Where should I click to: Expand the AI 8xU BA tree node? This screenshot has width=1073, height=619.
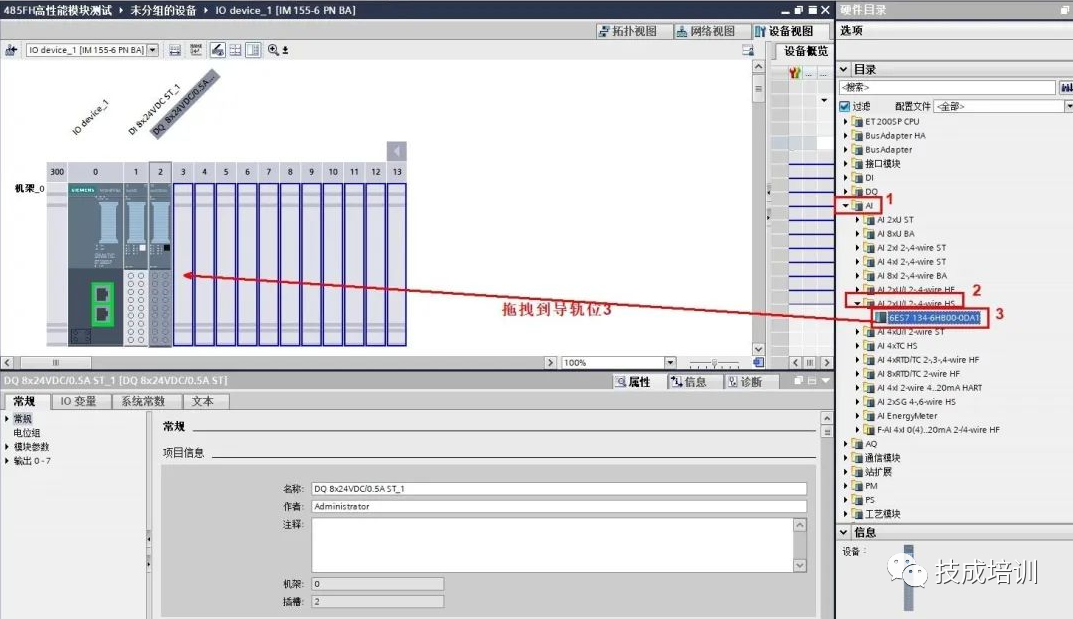pyautogui.click(x=857, y=233)
